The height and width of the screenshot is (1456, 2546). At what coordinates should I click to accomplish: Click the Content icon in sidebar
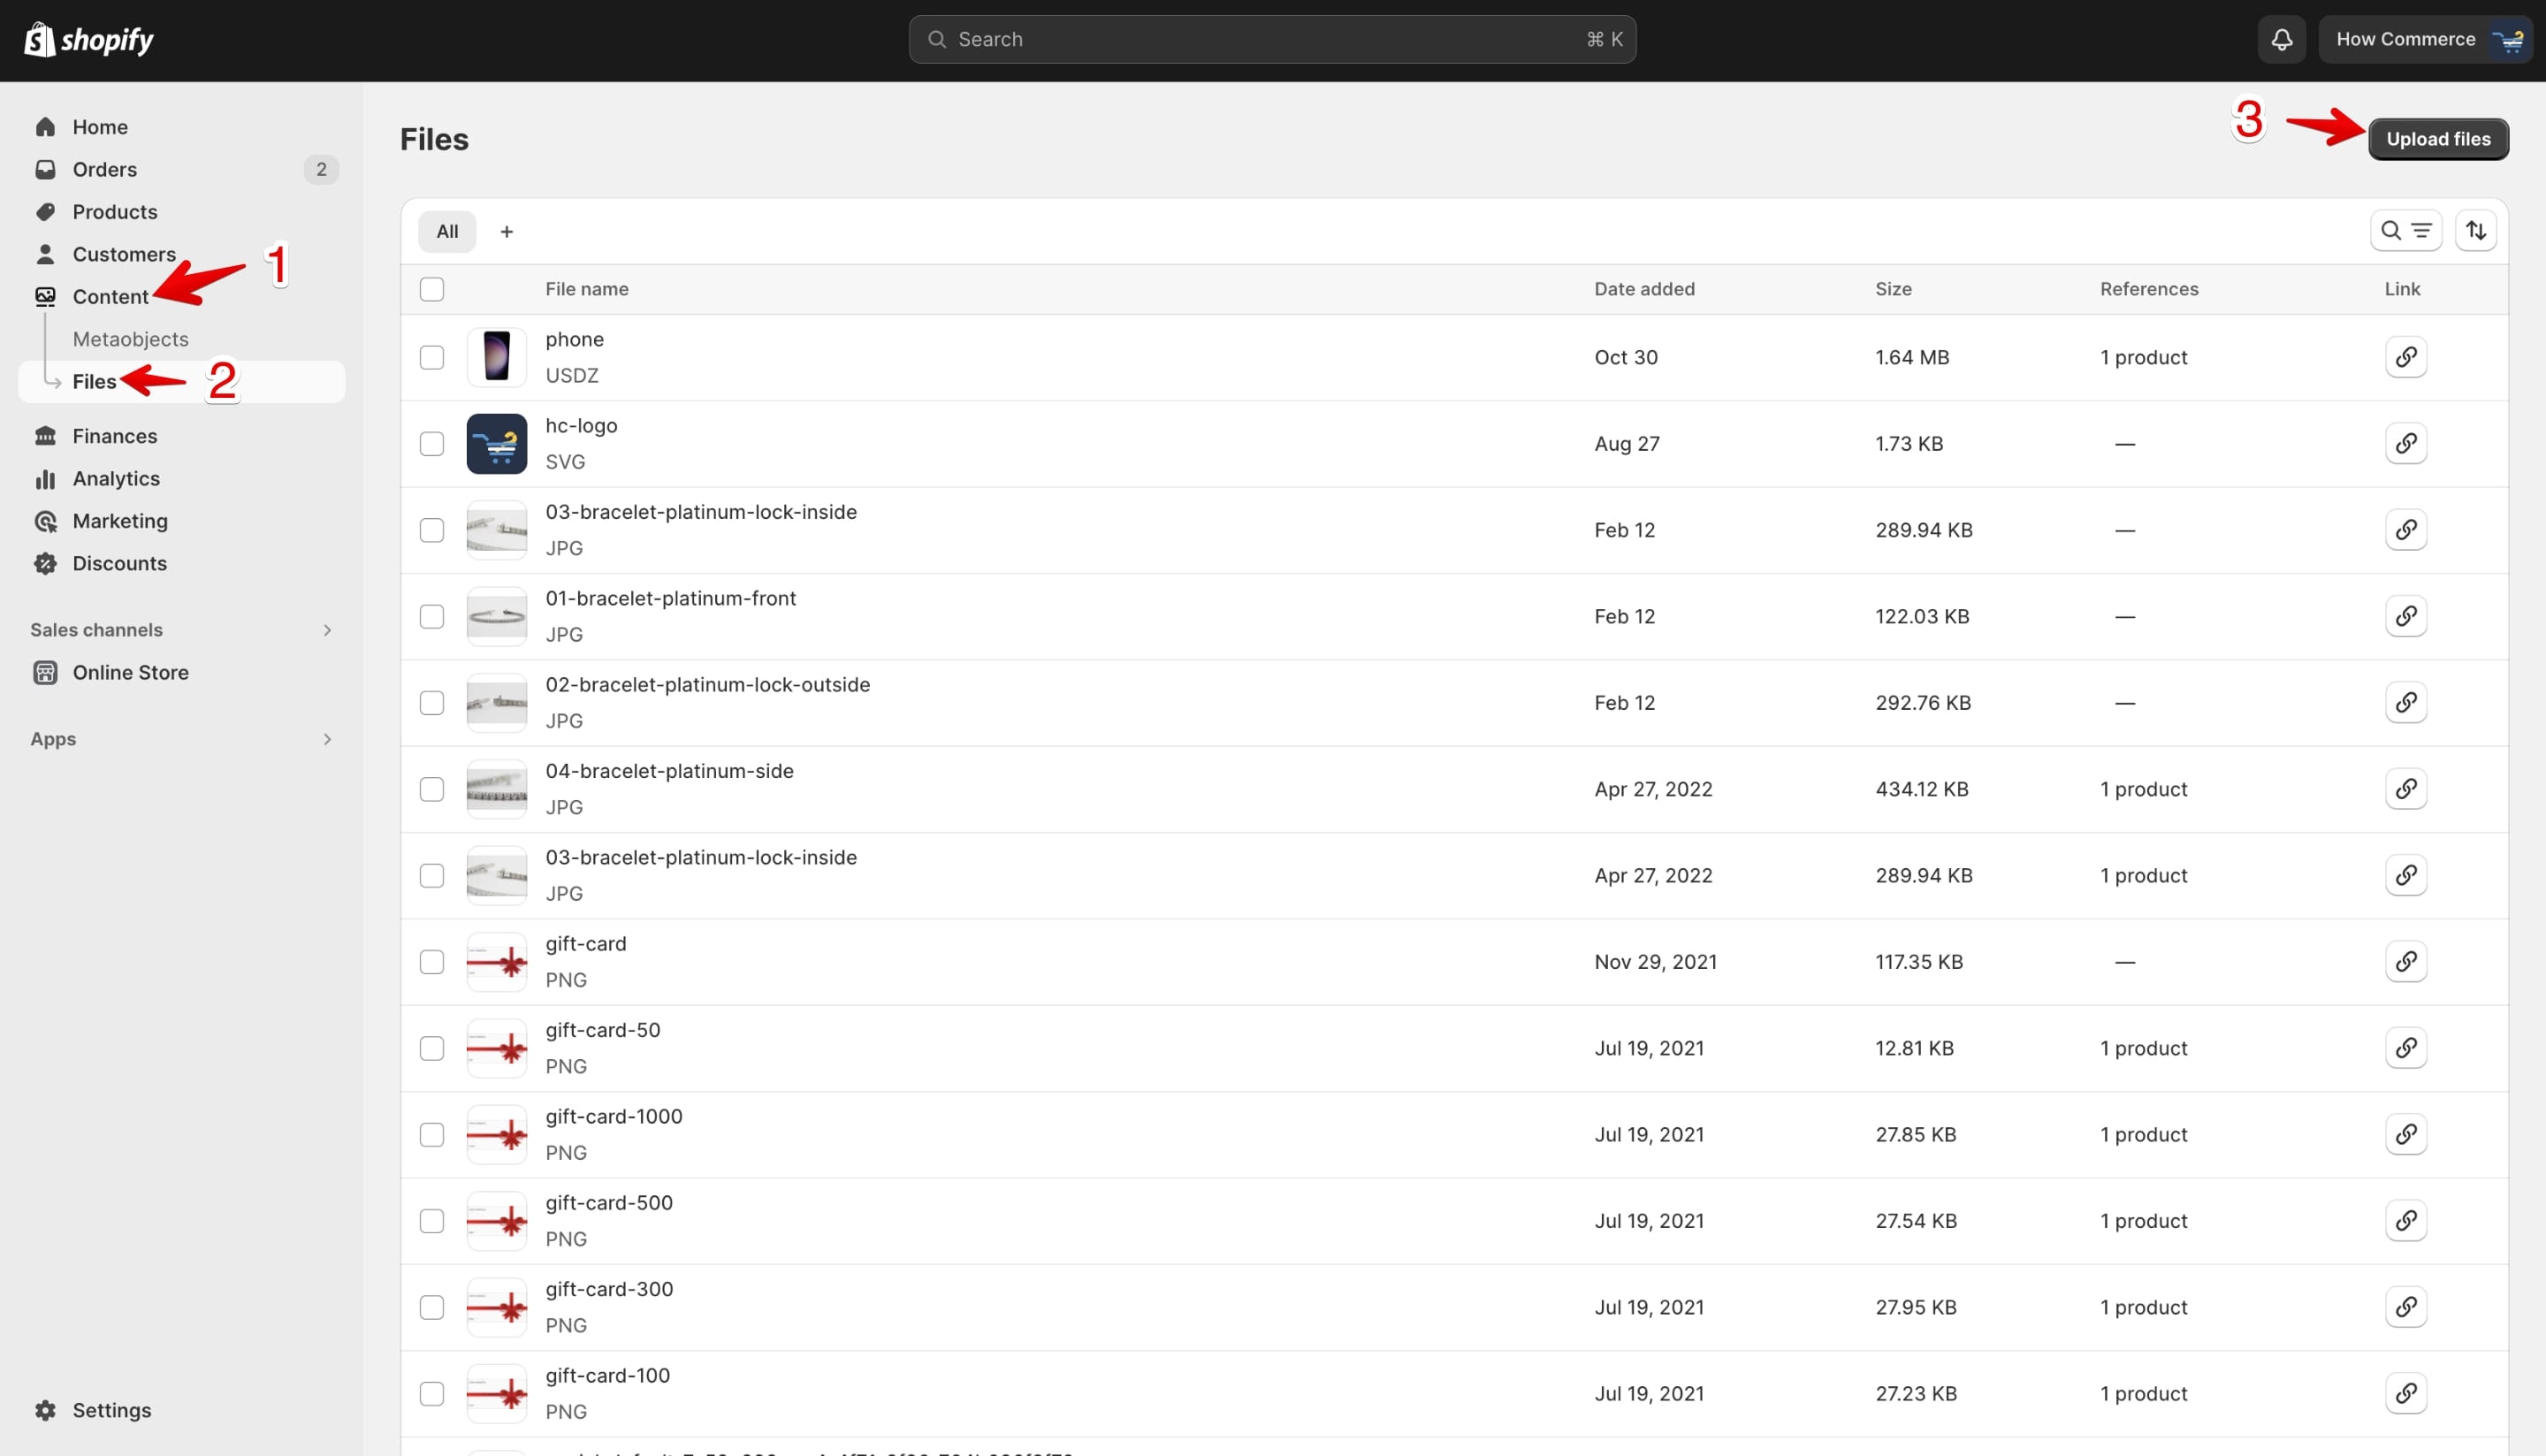click(x=45, y=296)
